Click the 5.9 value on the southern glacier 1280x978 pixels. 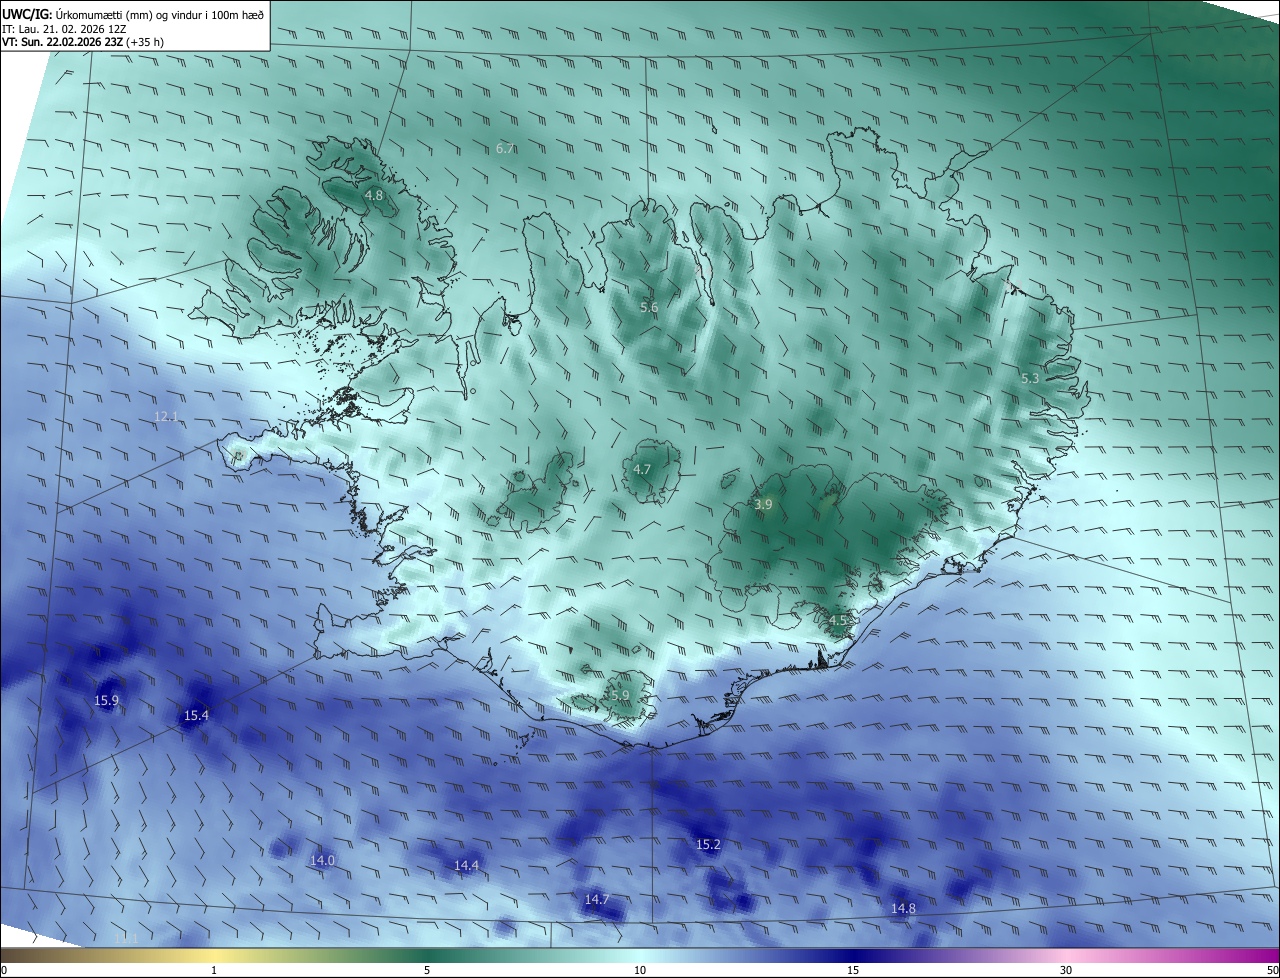[620, 695]
